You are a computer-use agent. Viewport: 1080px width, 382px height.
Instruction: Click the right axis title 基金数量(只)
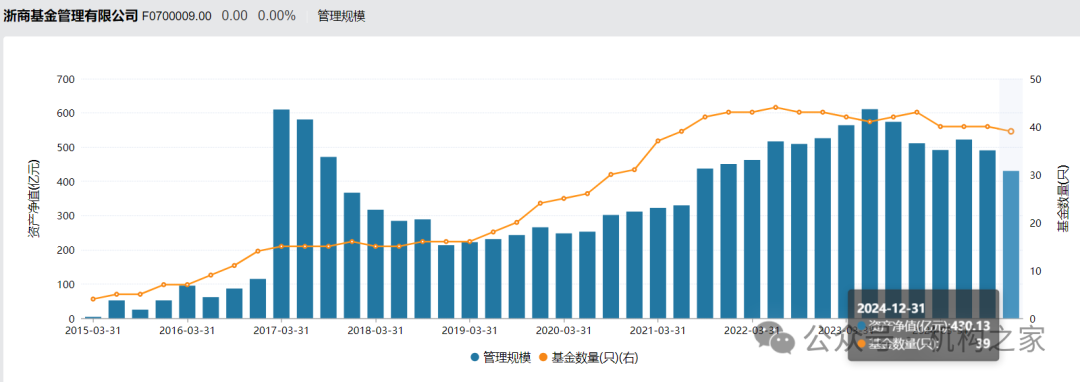tap(1063, 198)
